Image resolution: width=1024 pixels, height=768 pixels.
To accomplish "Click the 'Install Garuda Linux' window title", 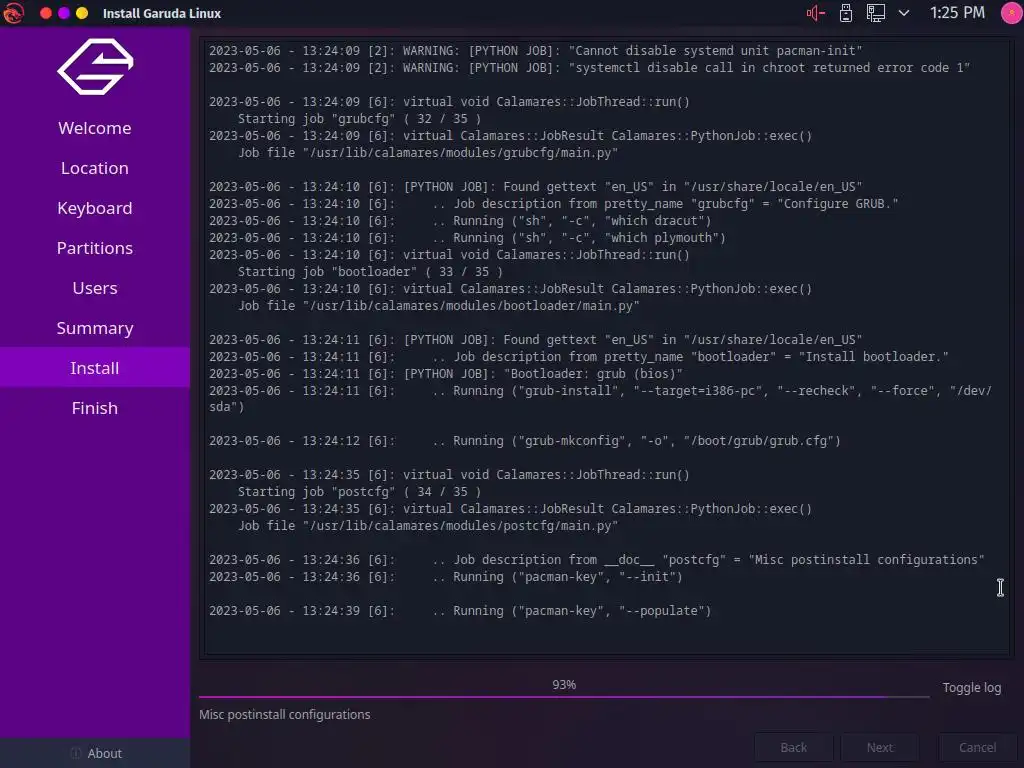I will (162, 13).
